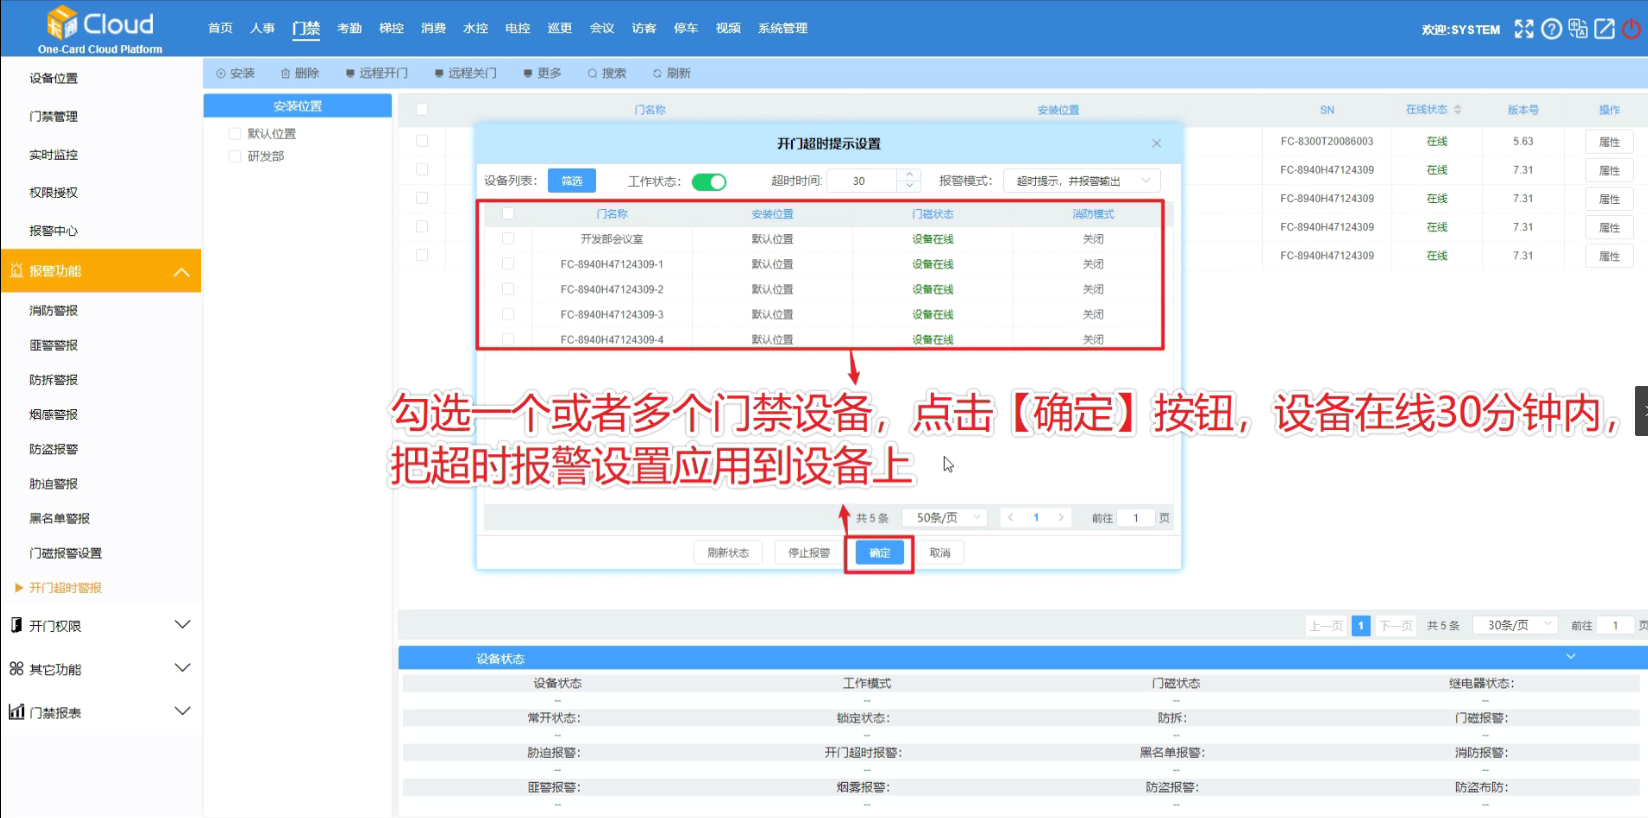Click 远程开门 in the toolbar
This screenshot has width=1648, height=818.
(x=377, y=73)
